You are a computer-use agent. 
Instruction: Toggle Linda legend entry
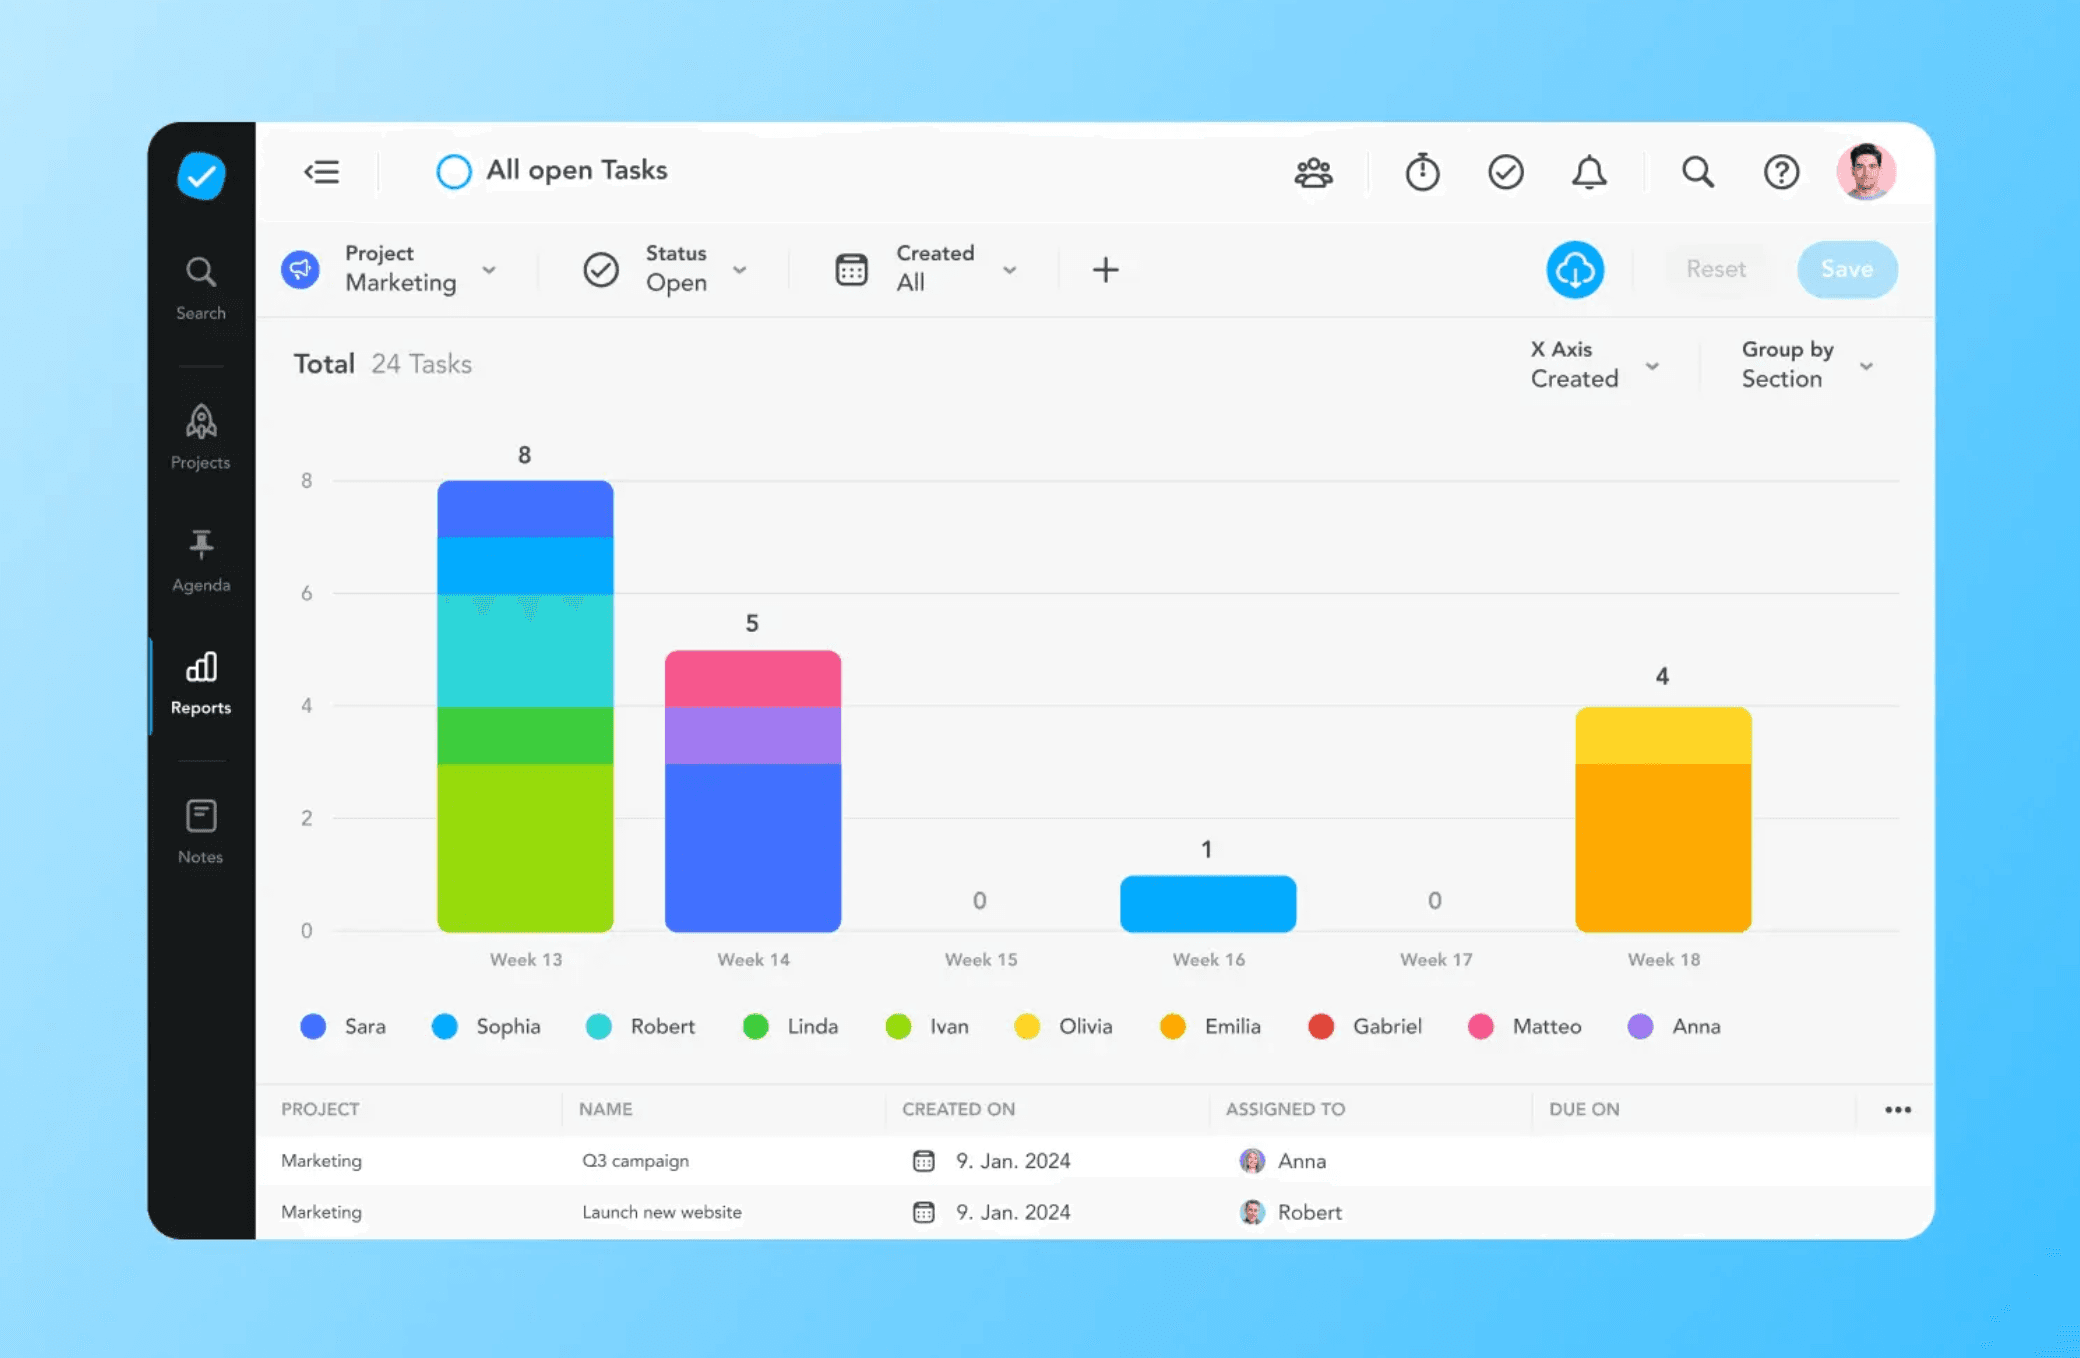(x=790, y=1027)
